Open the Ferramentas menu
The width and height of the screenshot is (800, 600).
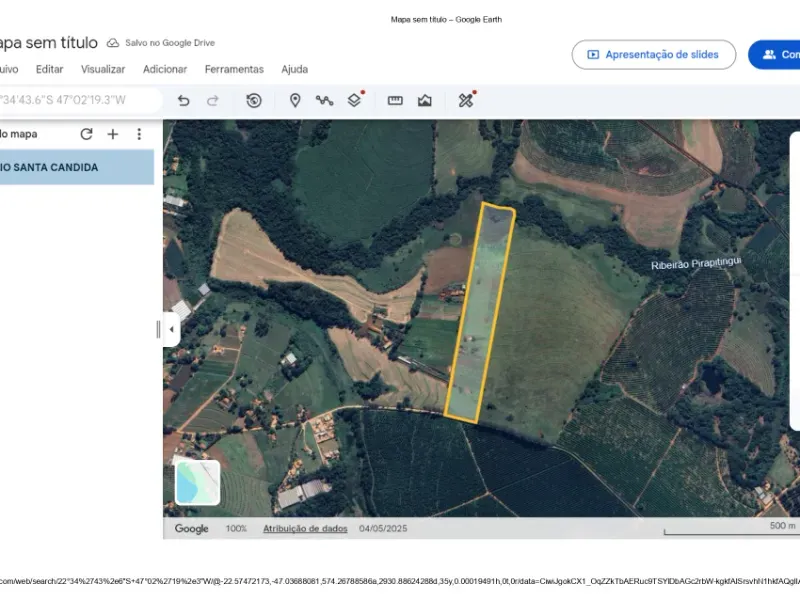(x=234, y=69)
